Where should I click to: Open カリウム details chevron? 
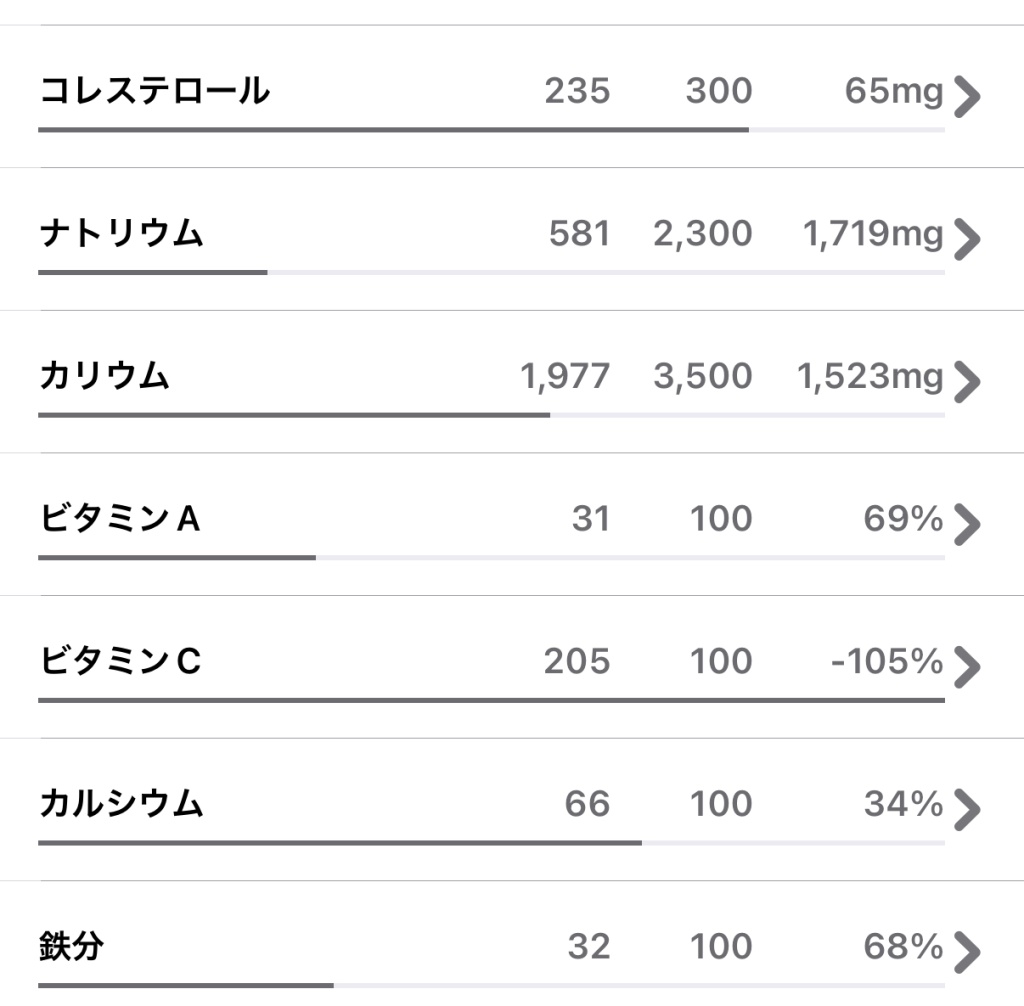[x=967, y=382]
